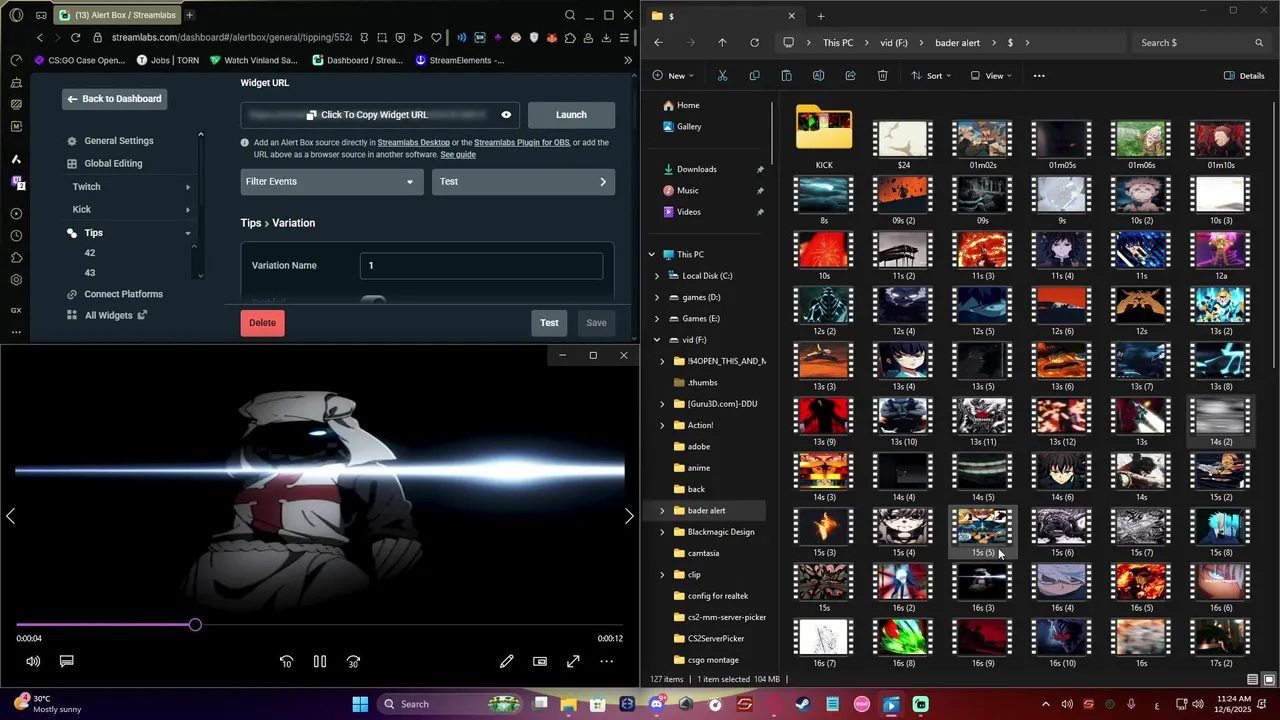The width and height of the screenshot is (1280, 720).
Task: Open the Windows Start menu
Action: point(360,704)
